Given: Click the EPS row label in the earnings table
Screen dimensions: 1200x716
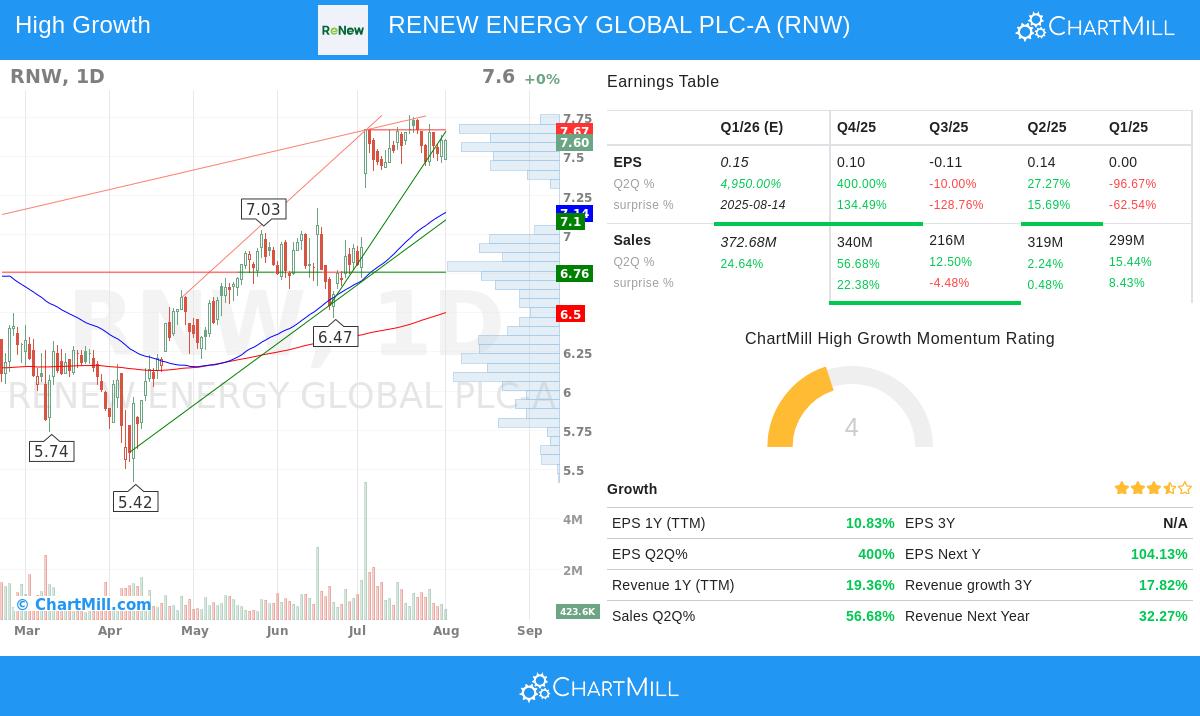Looking at the screenshot, I should point(627,162).
